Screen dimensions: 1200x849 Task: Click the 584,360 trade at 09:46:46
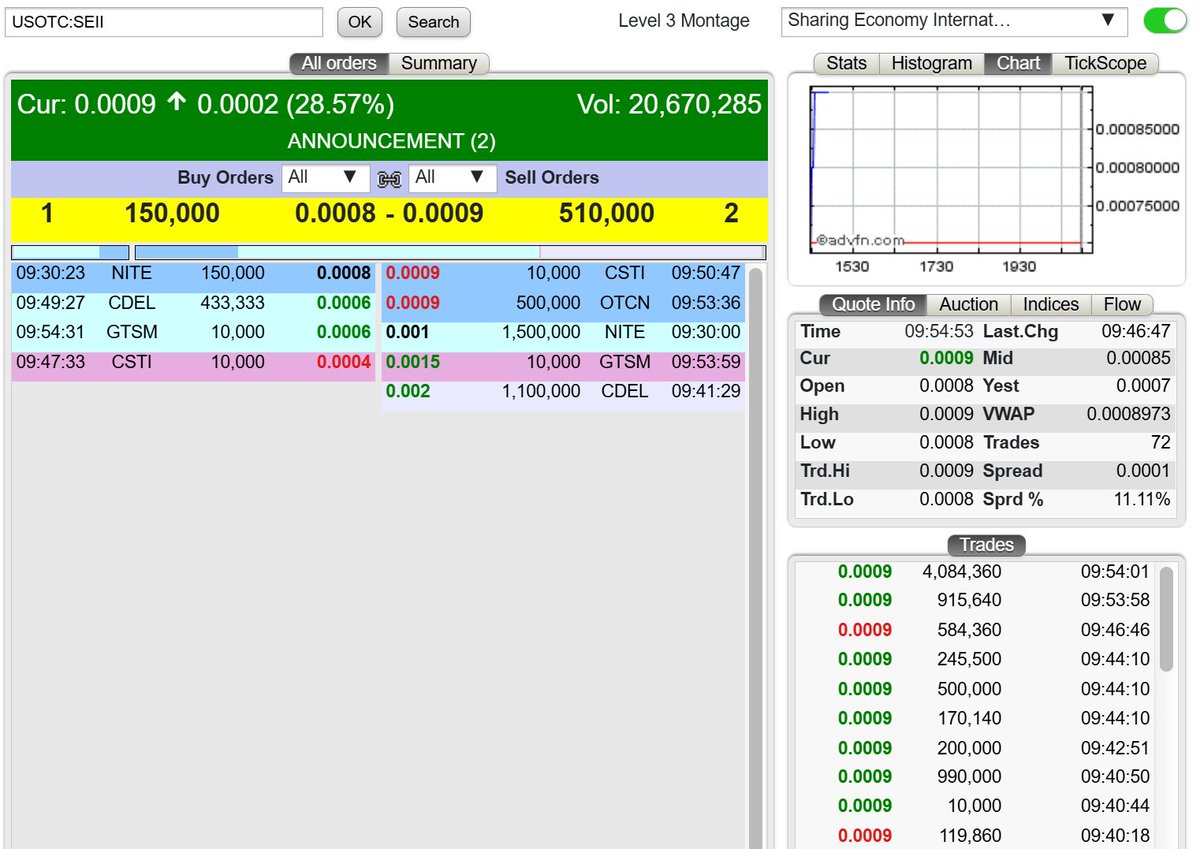976,630
